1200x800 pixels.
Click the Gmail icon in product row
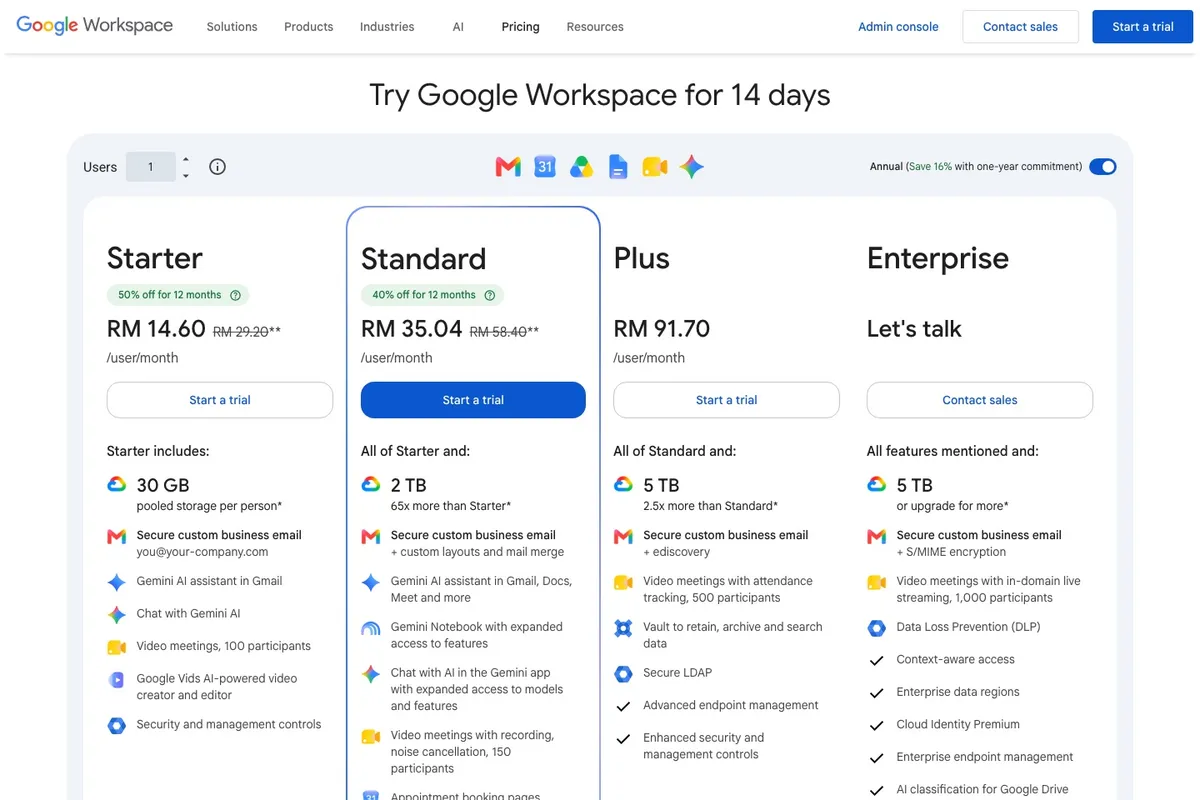point(508,167)
